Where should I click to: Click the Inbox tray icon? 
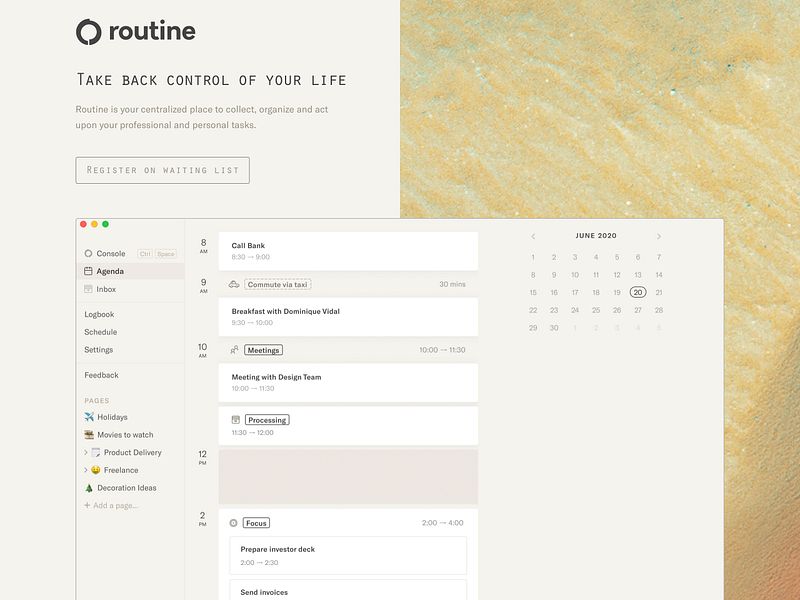point(88,289)
